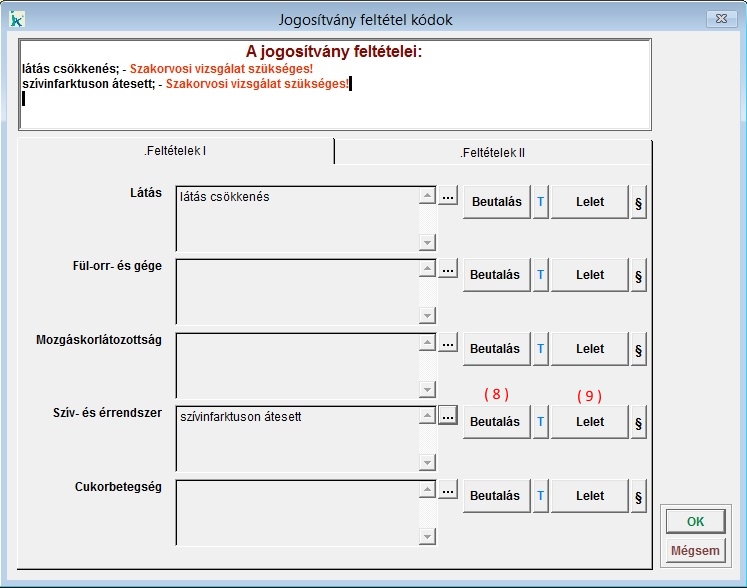Click the § icon for Mozgáskorlátozottság

click(x=638, y=349)
